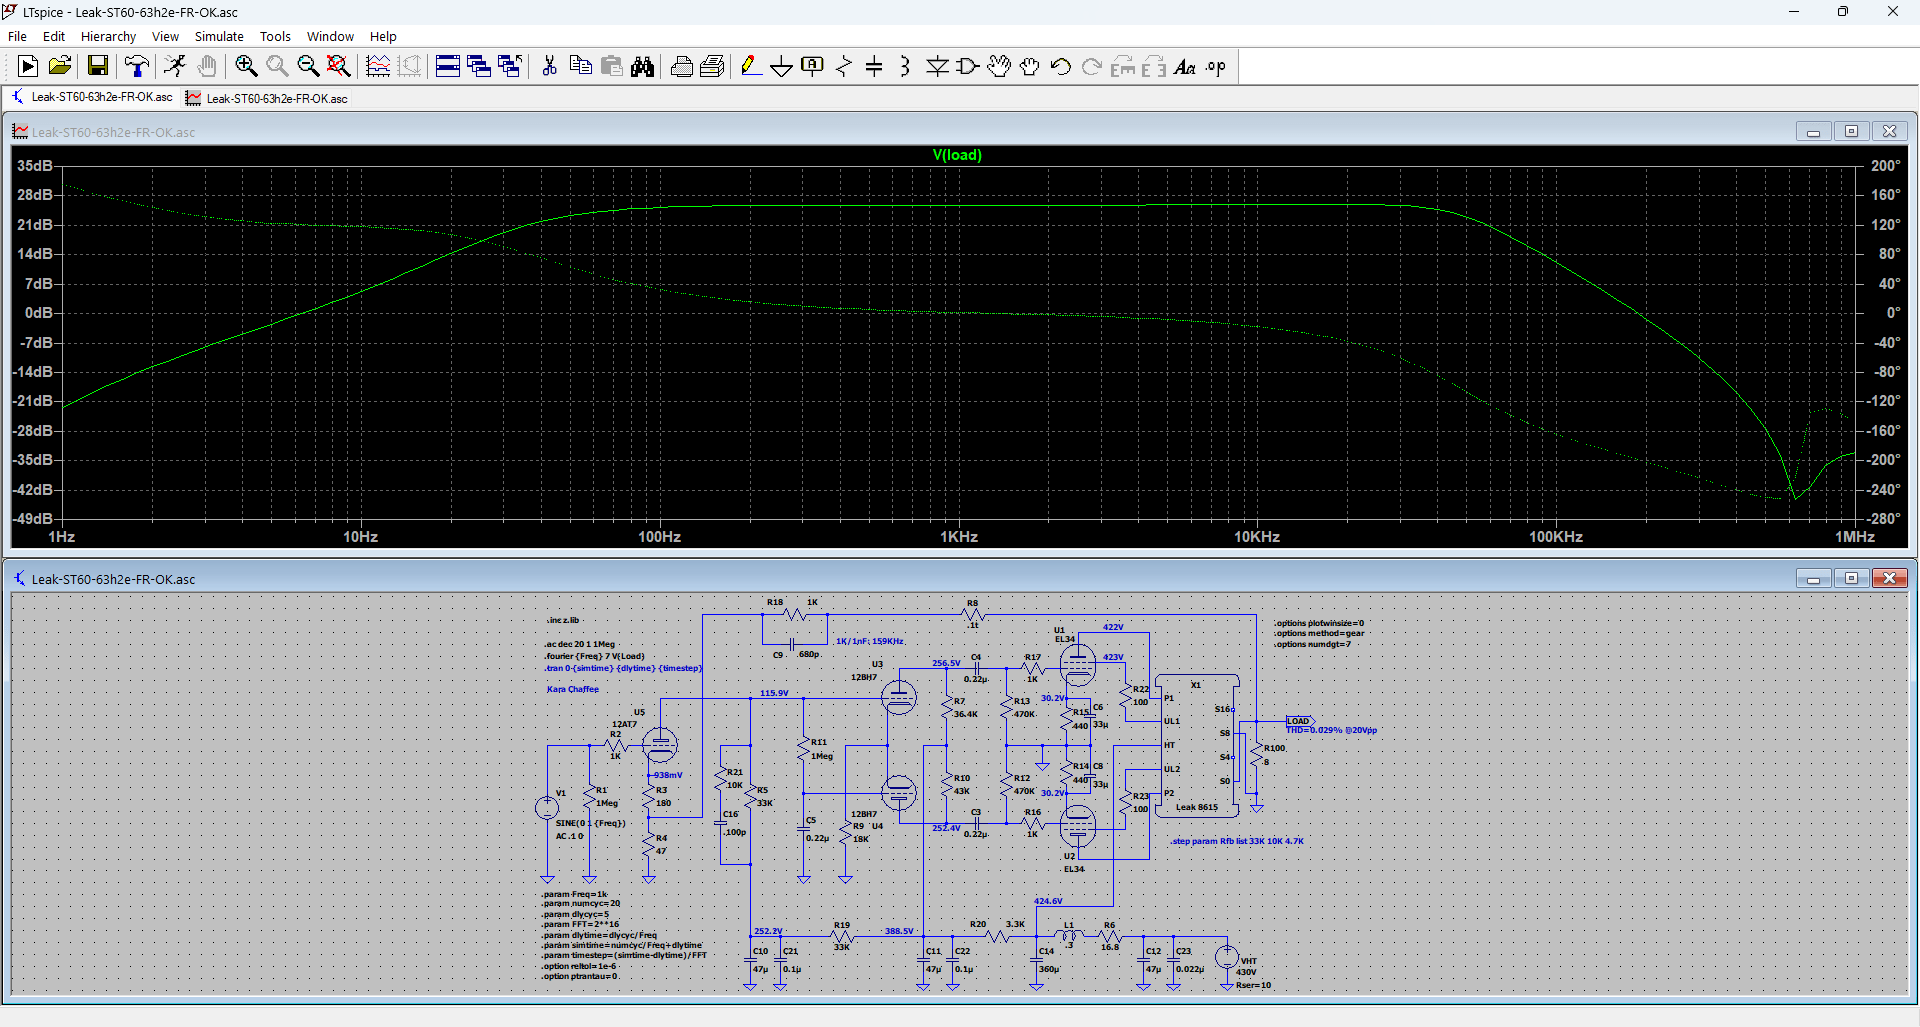This screenshot has height=1027, width=1920.
Task: Open the Help menu
Action: (x=383, y=36)
